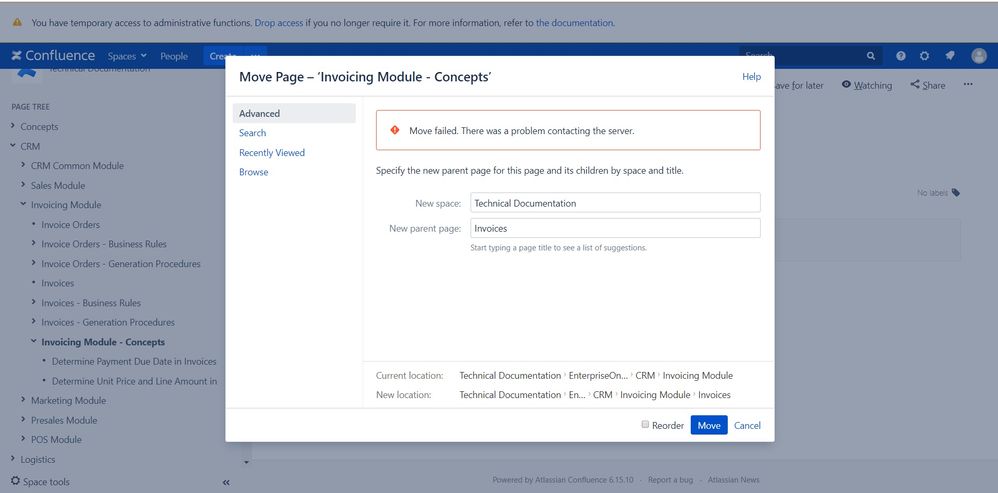Open the Spaces dropdown menu
This screenshot has width=998, height=493.
[x=127, y=56]
